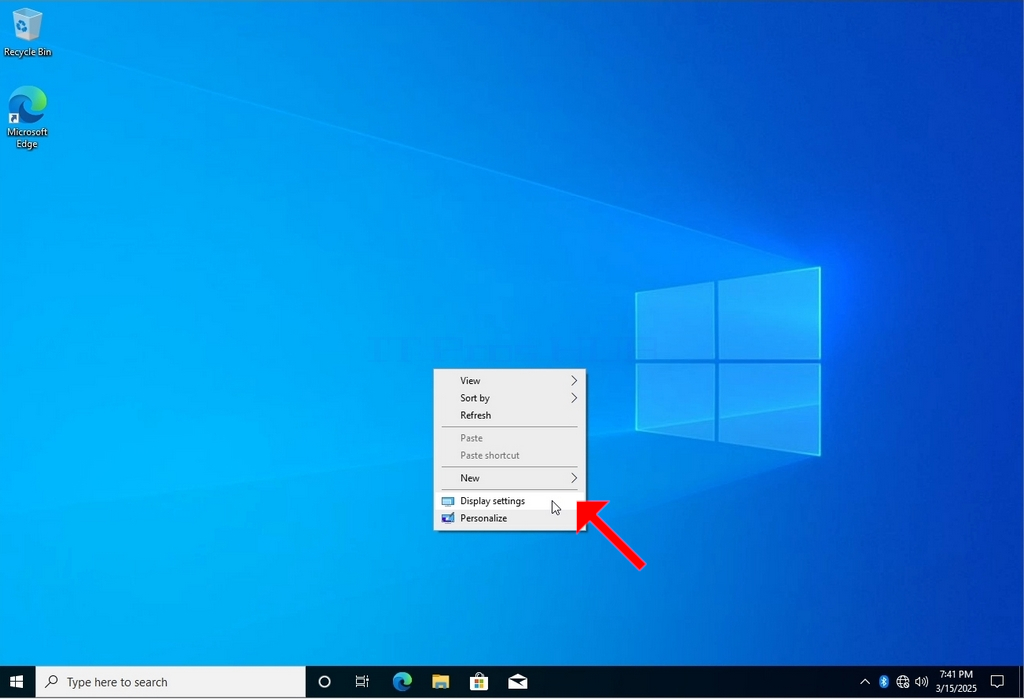Open the Sort by submenu

pyautogui.click(x=509, y=398)
